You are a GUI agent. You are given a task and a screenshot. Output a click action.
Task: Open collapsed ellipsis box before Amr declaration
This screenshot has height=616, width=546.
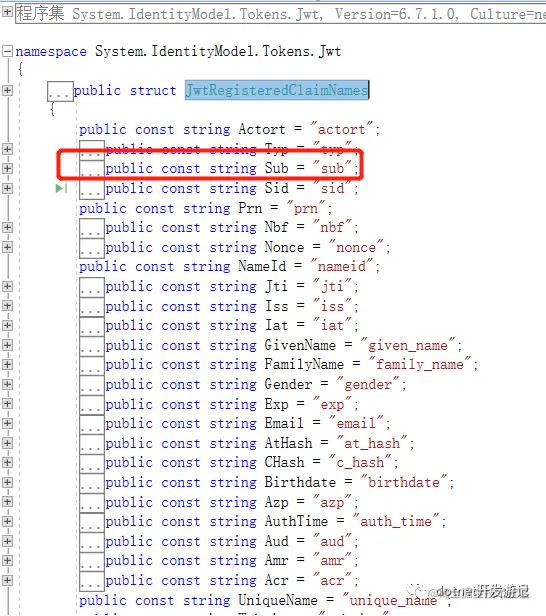coord(92,562)
